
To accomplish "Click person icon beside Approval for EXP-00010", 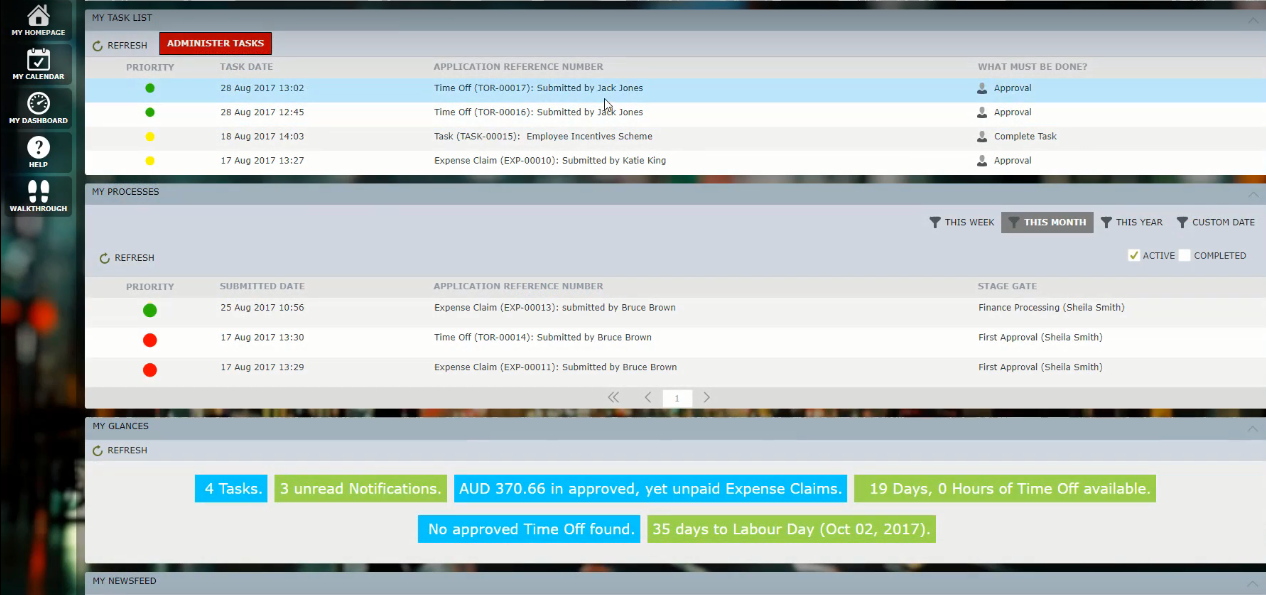I will tap(982, 160).
